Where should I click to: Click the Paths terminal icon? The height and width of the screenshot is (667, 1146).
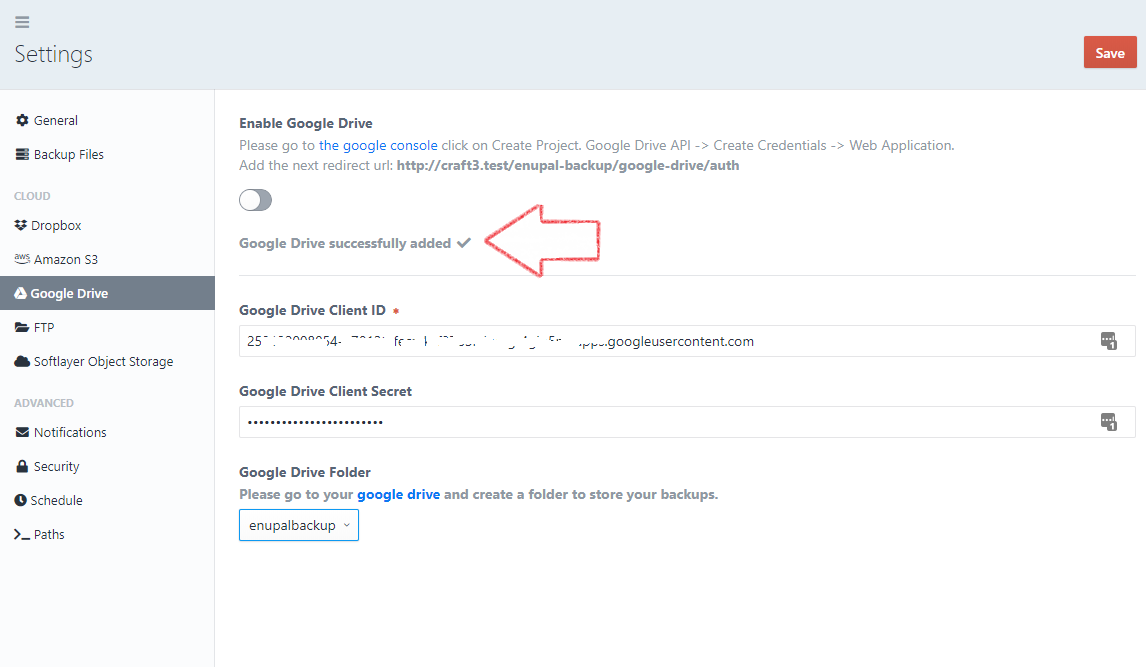22,535
